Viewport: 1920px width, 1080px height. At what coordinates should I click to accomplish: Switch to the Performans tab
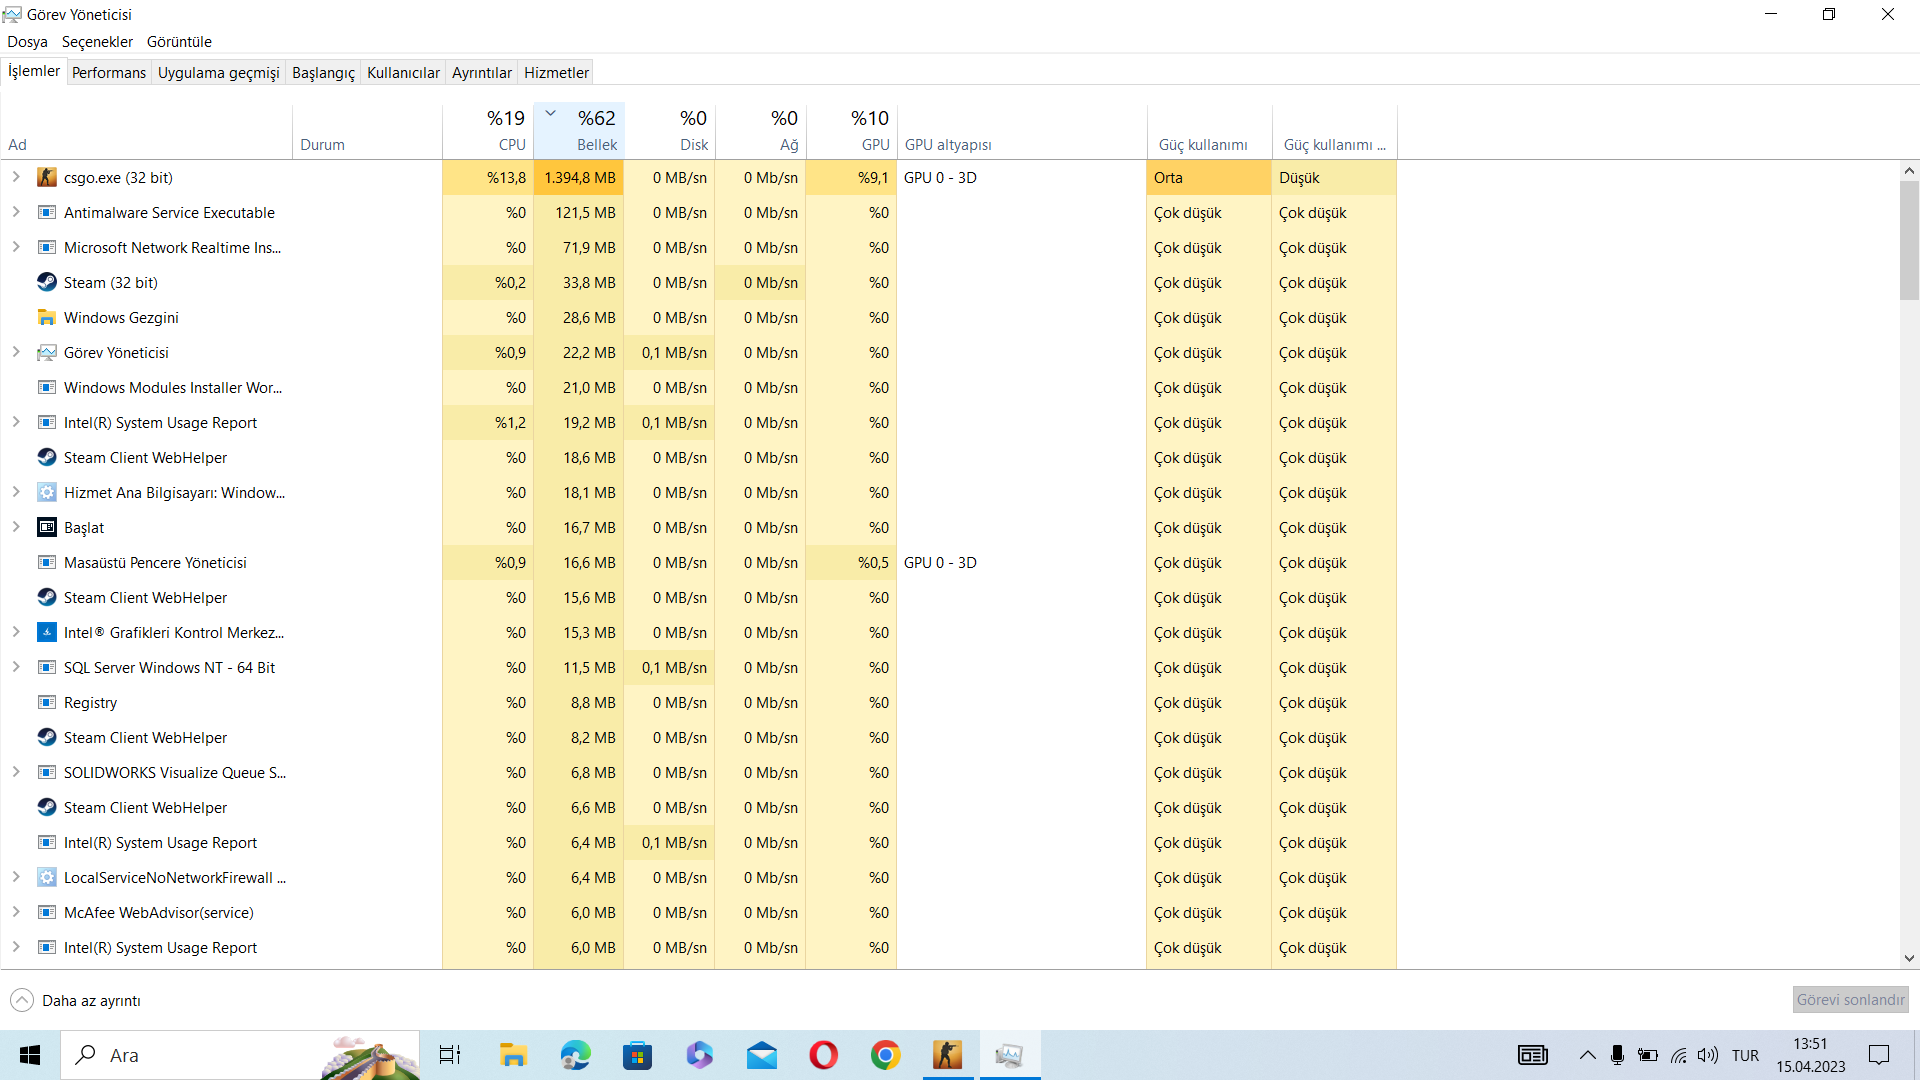click(109, 72)
